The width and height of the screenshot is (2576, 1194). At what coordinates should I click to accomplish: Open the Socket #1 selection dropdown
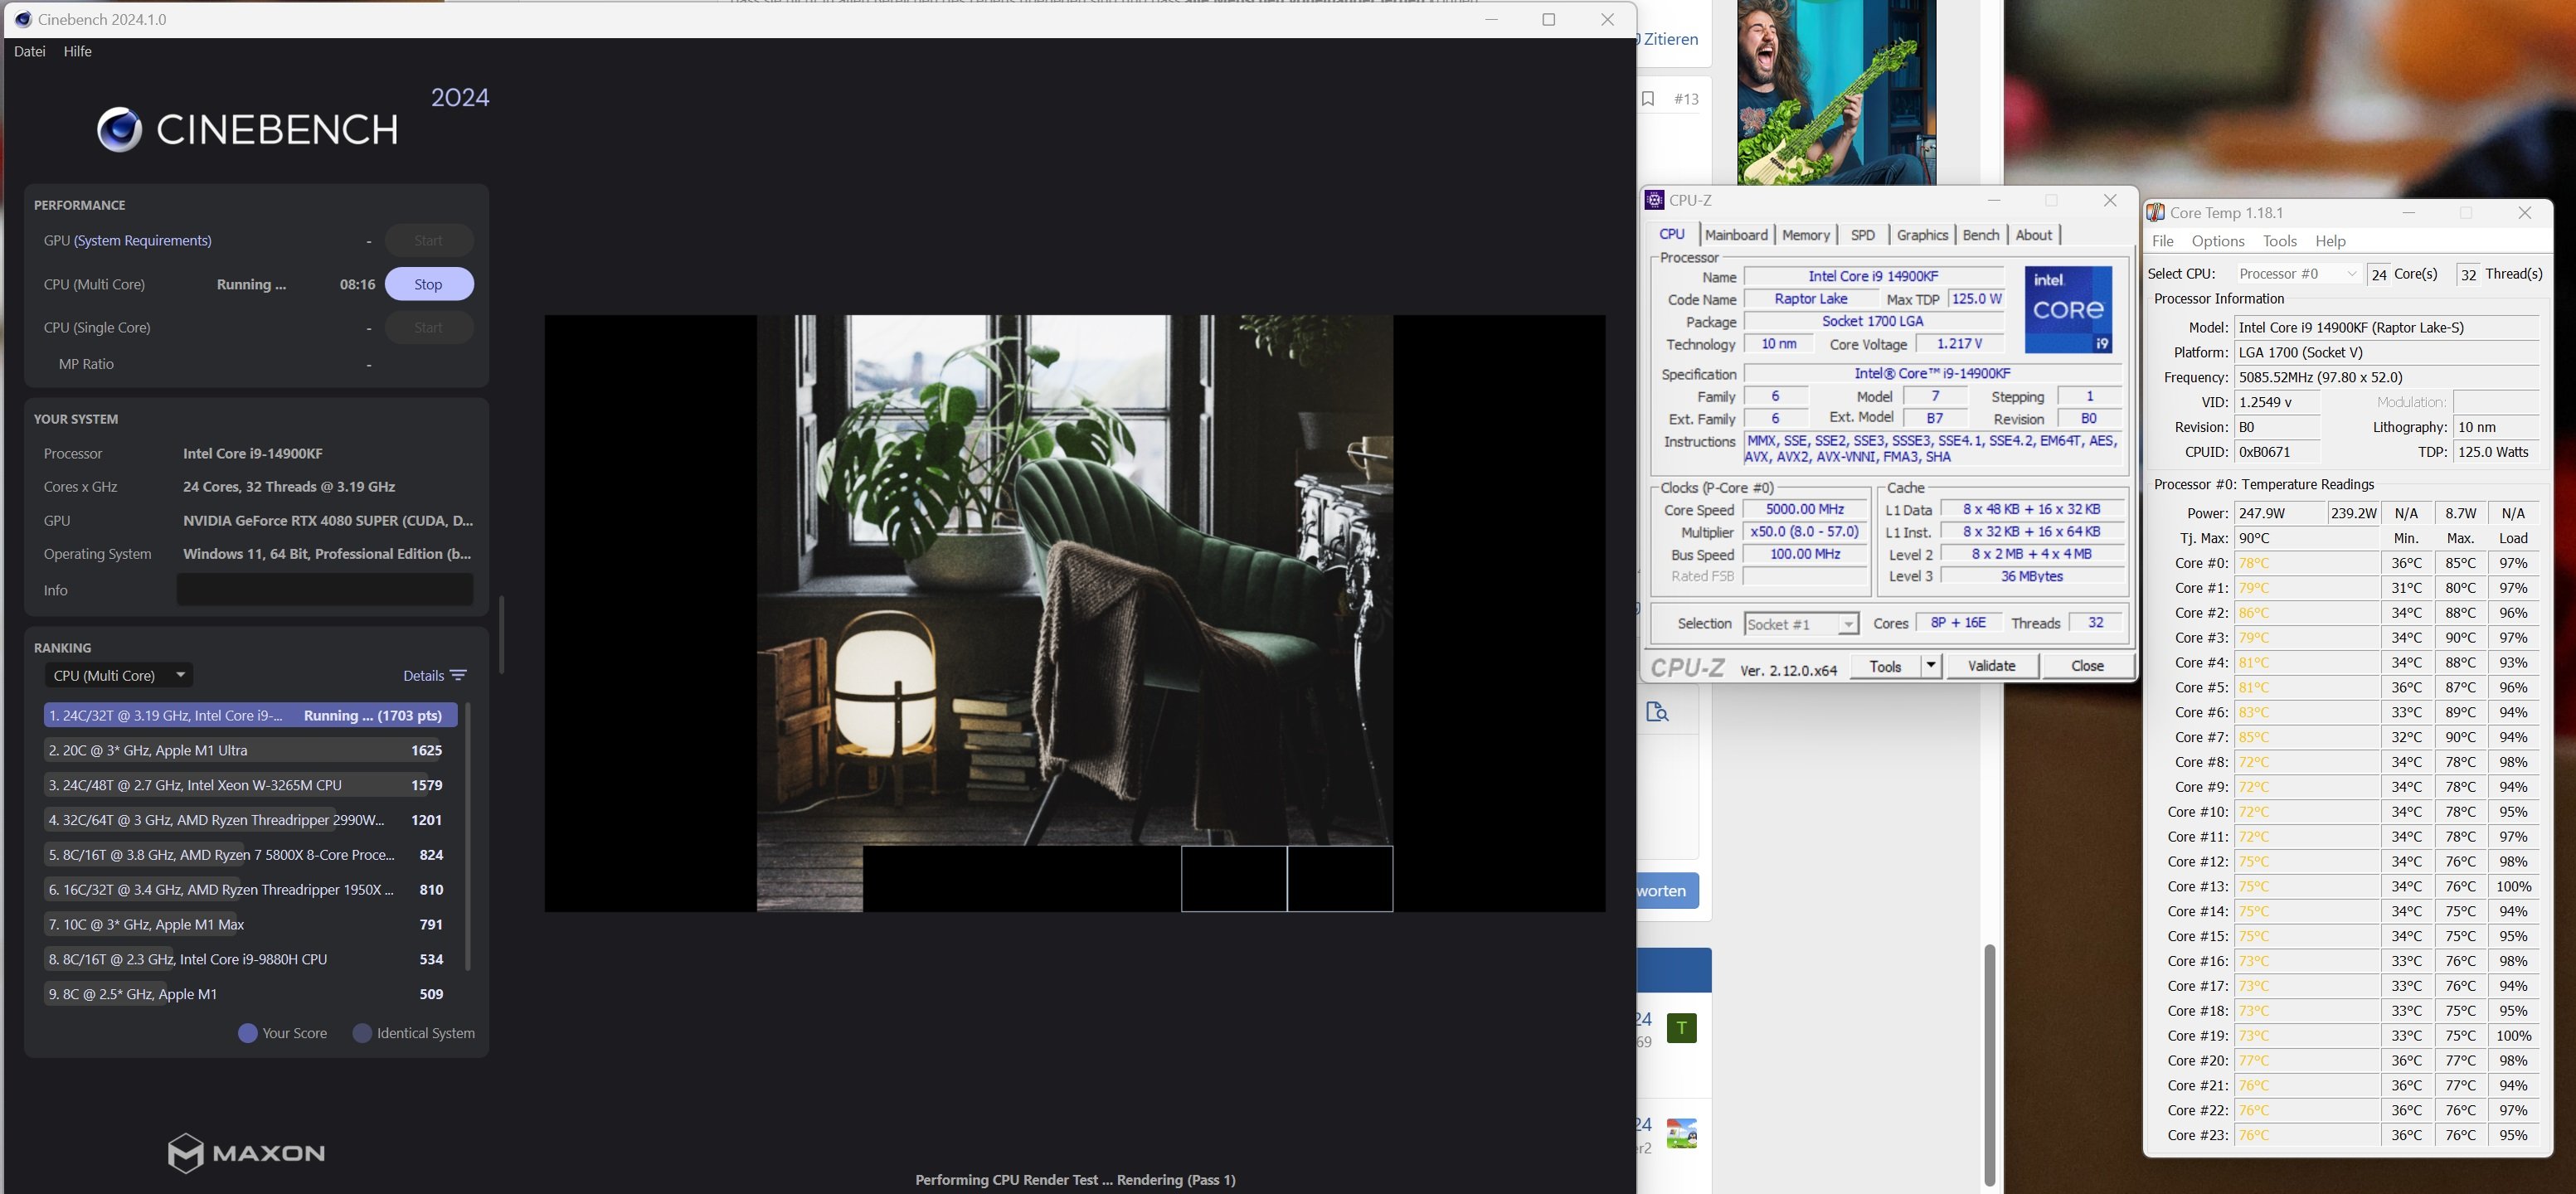click(1801, 624)
